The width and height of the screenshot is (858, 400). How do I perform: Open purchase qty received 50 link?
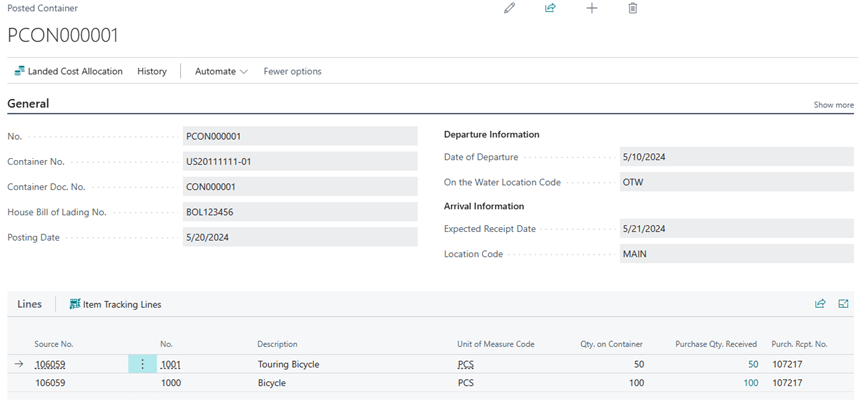pos(752,365)
